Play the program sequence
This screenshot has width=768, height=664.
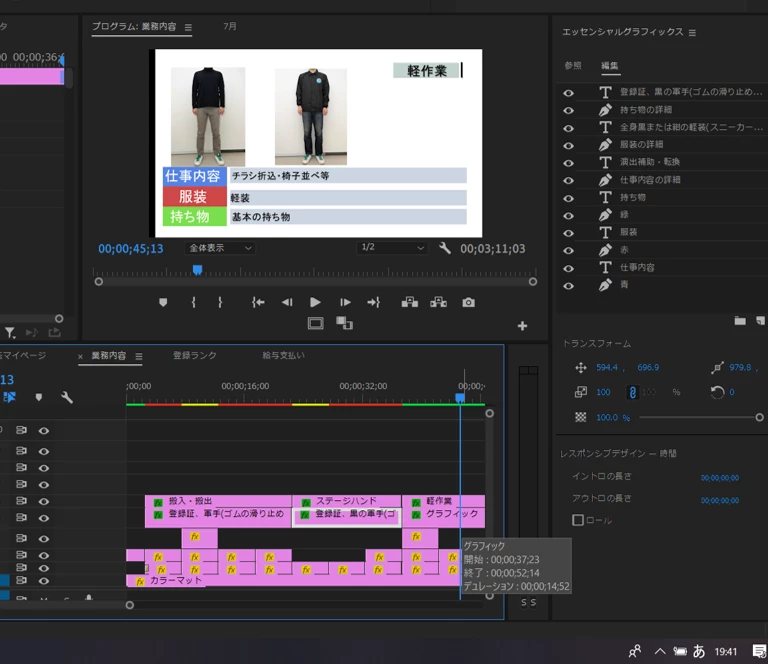pos(315,303)
